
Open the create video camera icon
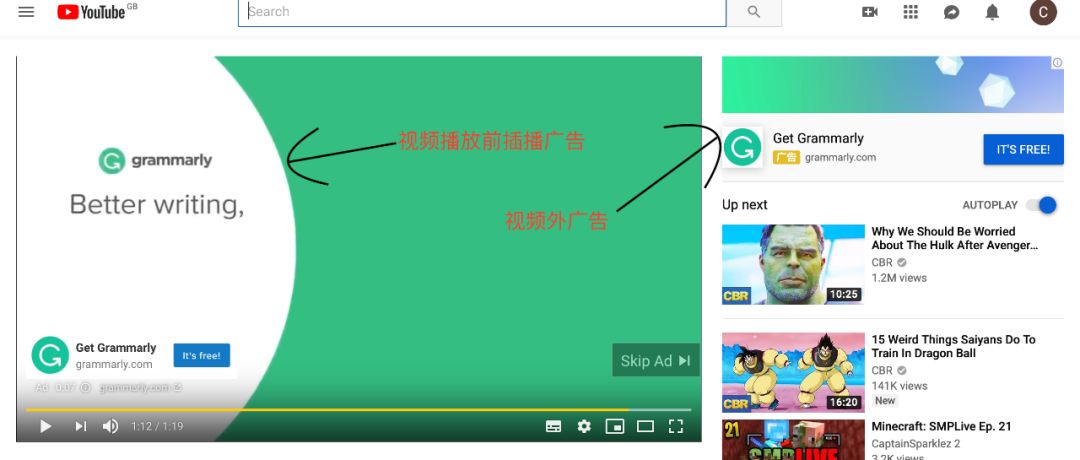(870, 12)
